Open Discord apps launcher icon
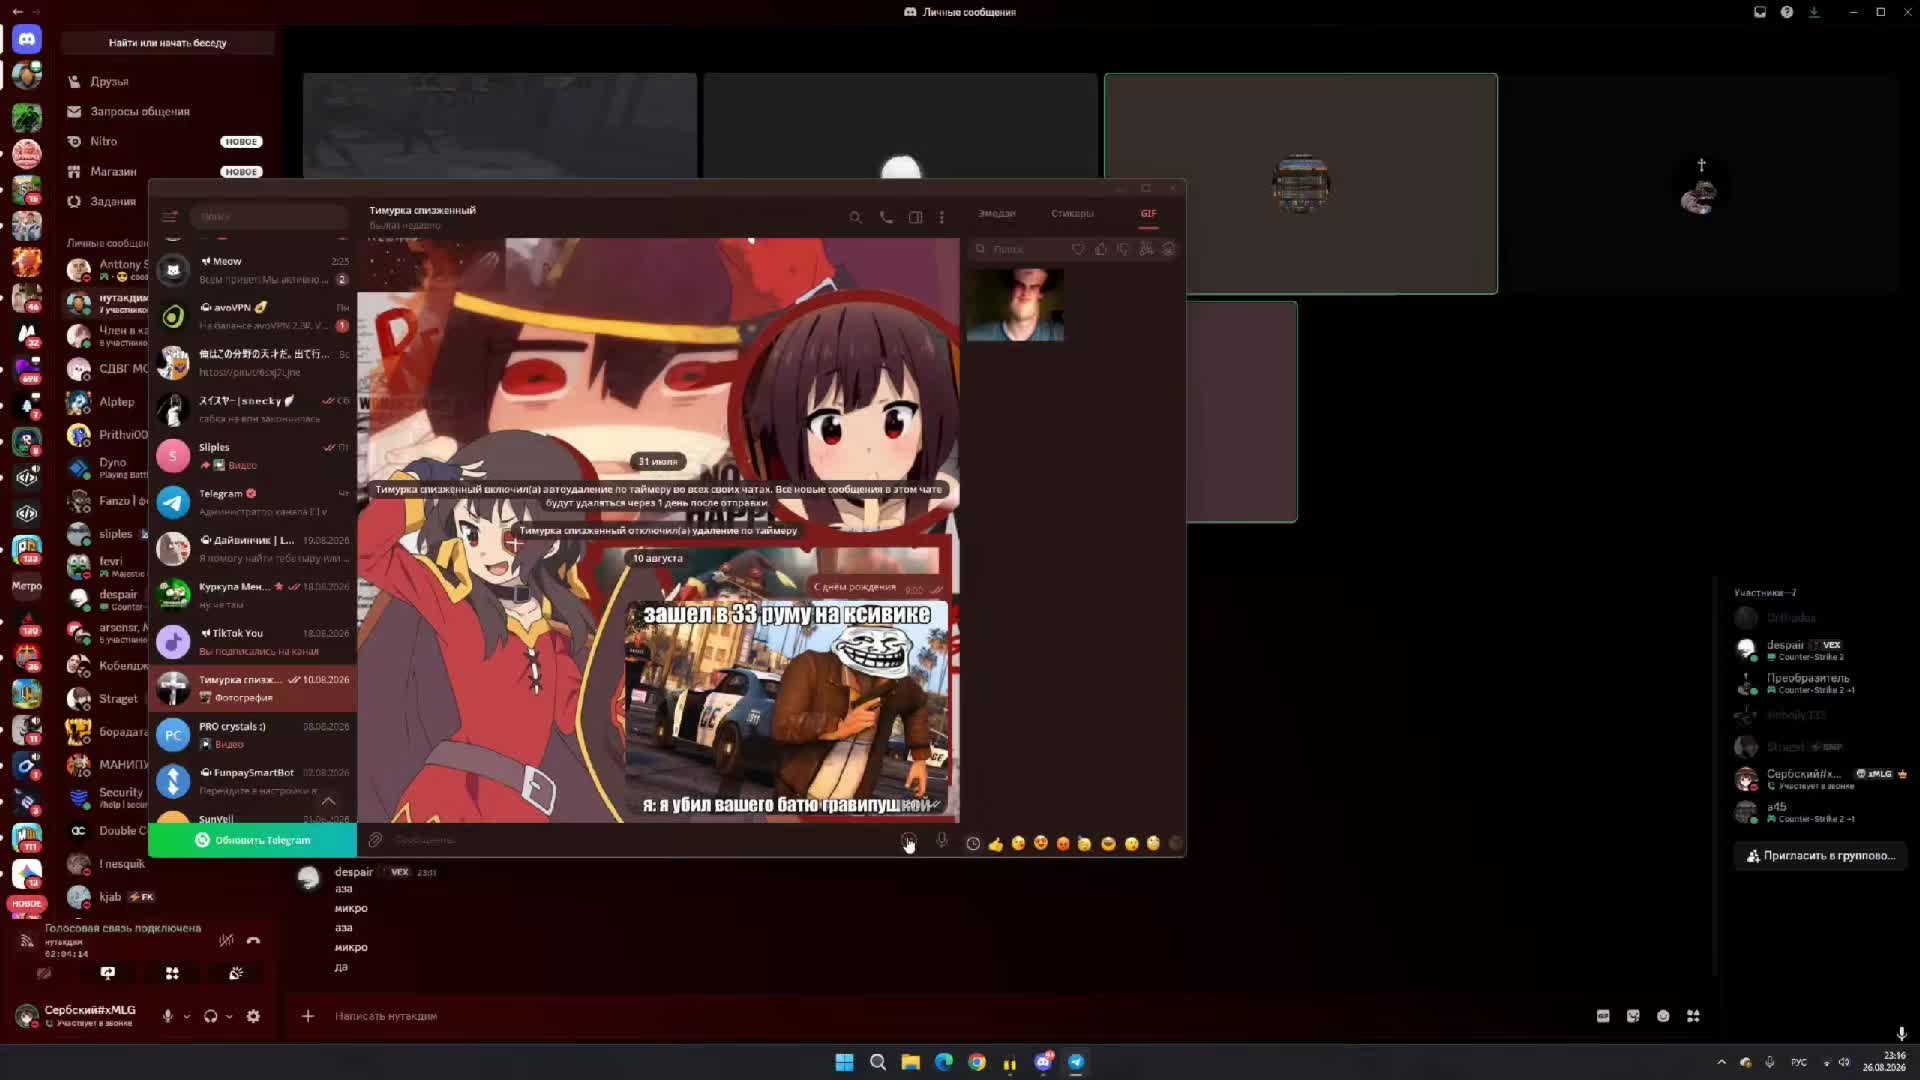The width and height of the screenshot is (1920, 1080). click(x=1693, y=1016)
